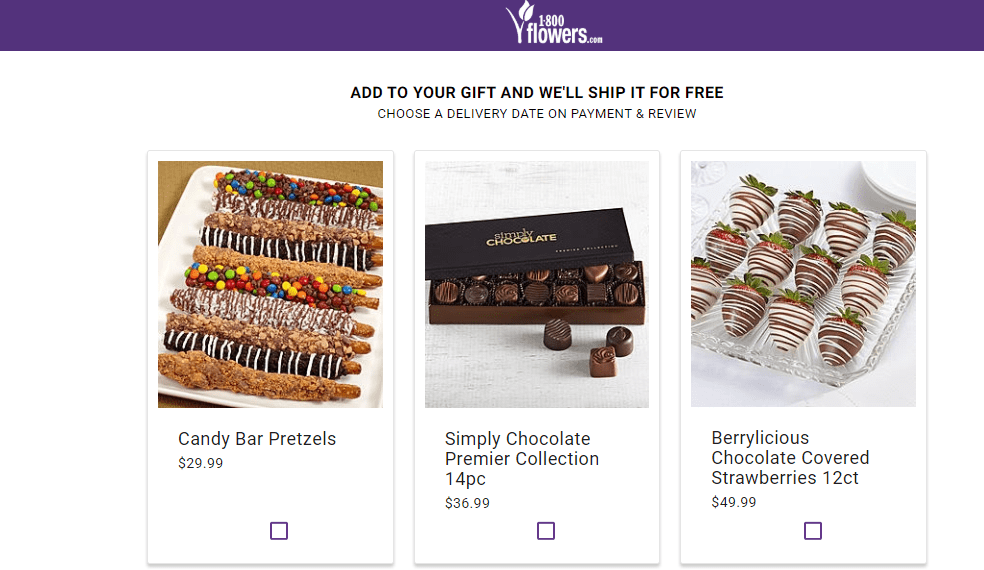
Task: Click the 'Candy Bar Pretzels' product title
Action: point(257,439)
